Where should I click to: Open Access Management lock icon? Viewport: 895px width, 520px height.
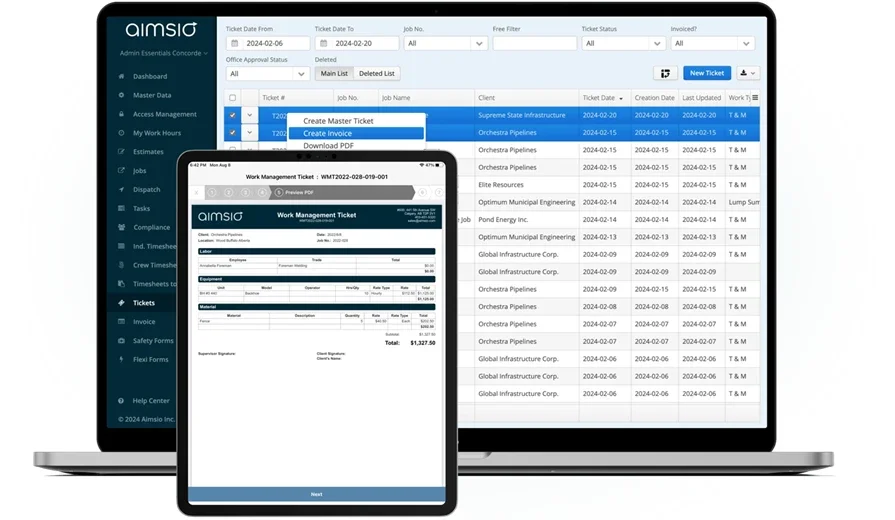point(122,114)
